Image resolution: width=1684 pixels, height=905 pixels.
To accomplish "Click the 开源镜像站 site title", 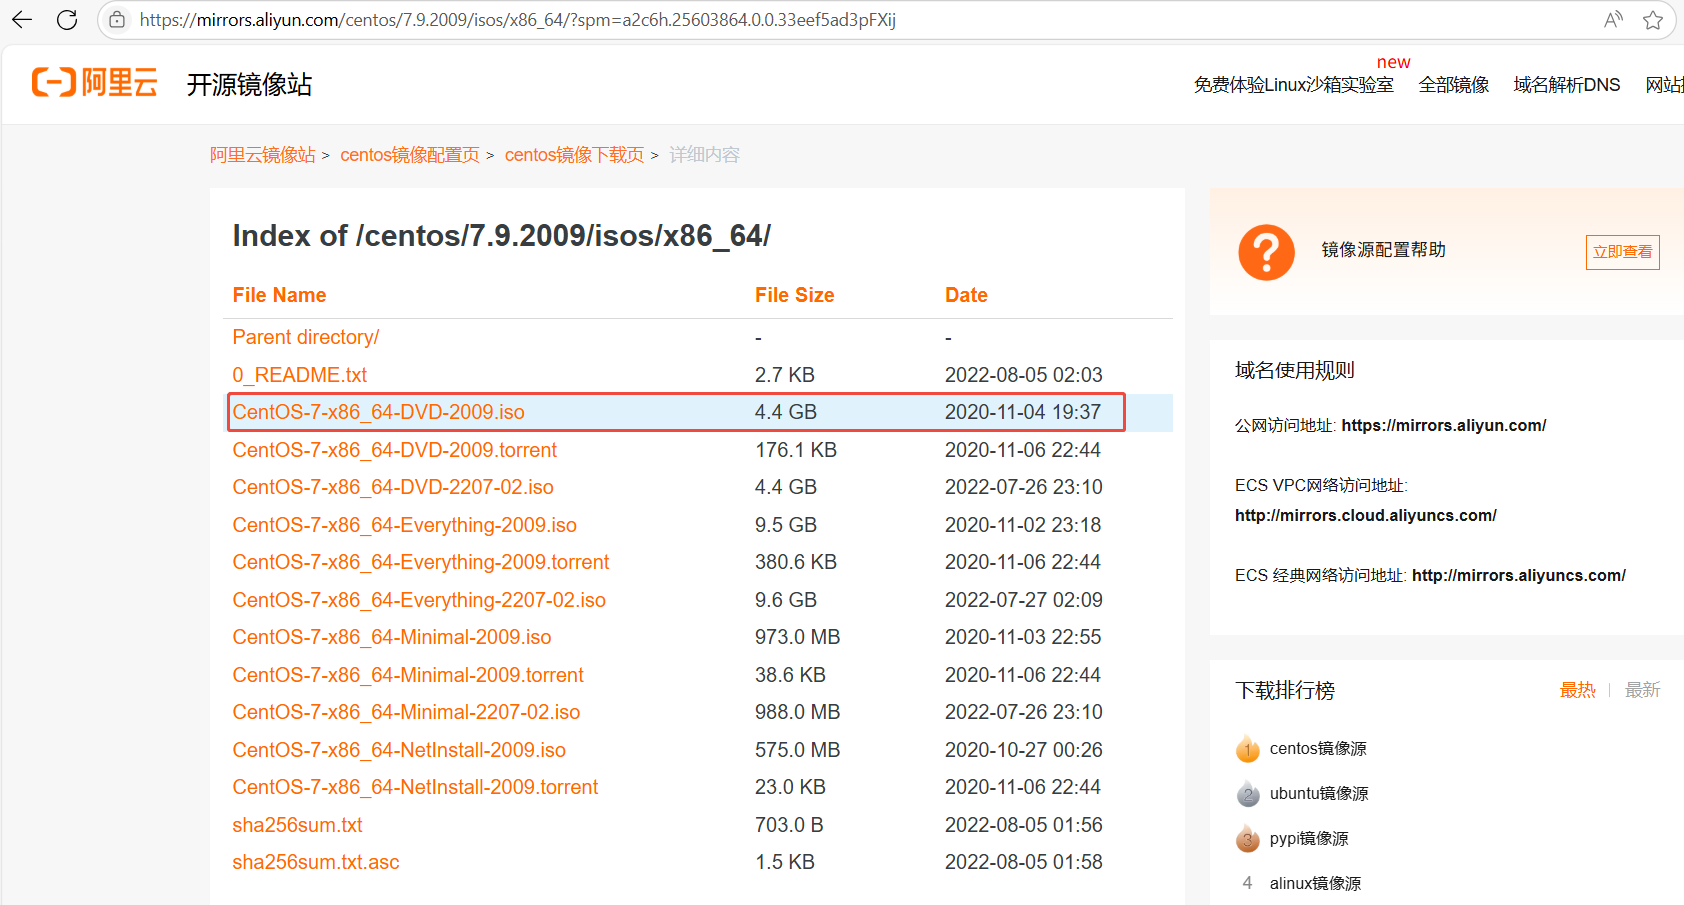I will (x=250, y=85).
